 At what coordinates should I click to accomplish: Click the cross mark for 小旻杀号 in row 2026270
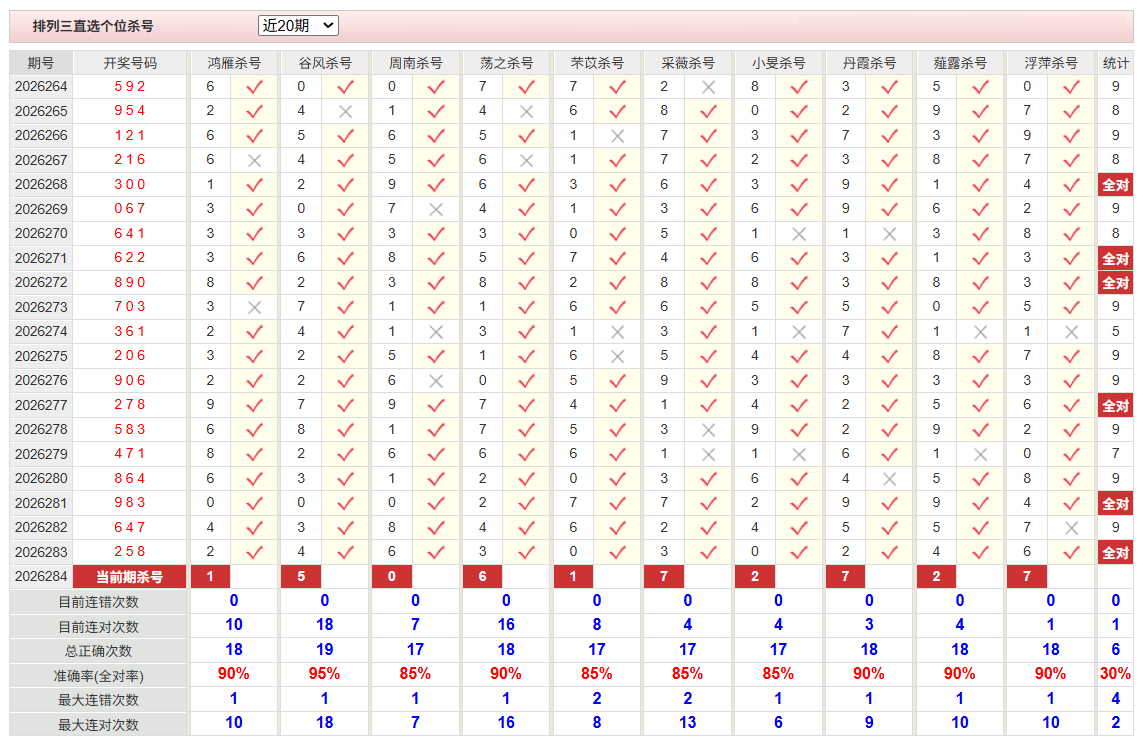pyautogui.click(x=799, y=234)
